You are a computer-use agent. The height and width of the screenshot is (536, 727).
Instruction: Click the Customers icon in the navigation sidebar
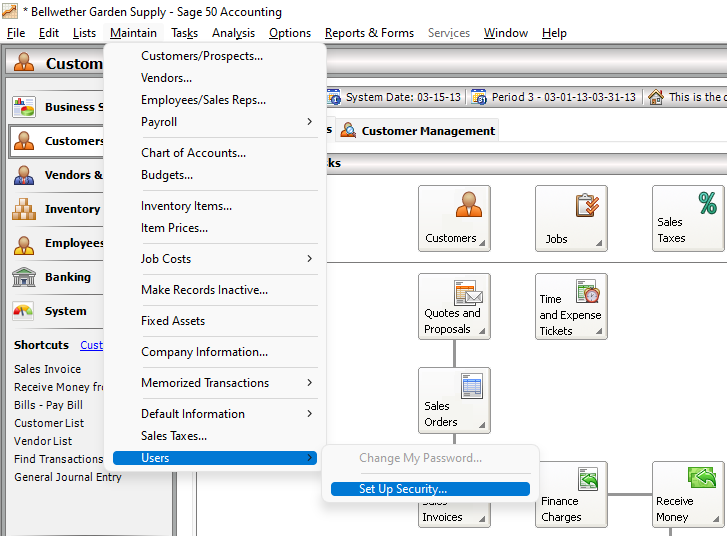[x=24, y=140]
